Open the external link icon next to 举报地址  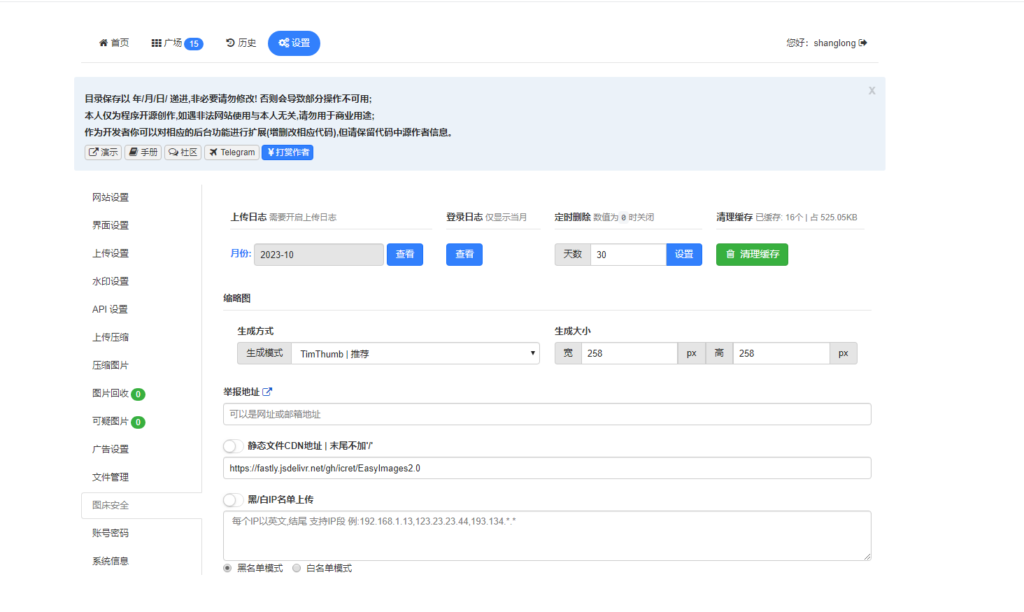pyautogui.click(x=267, y=391)
